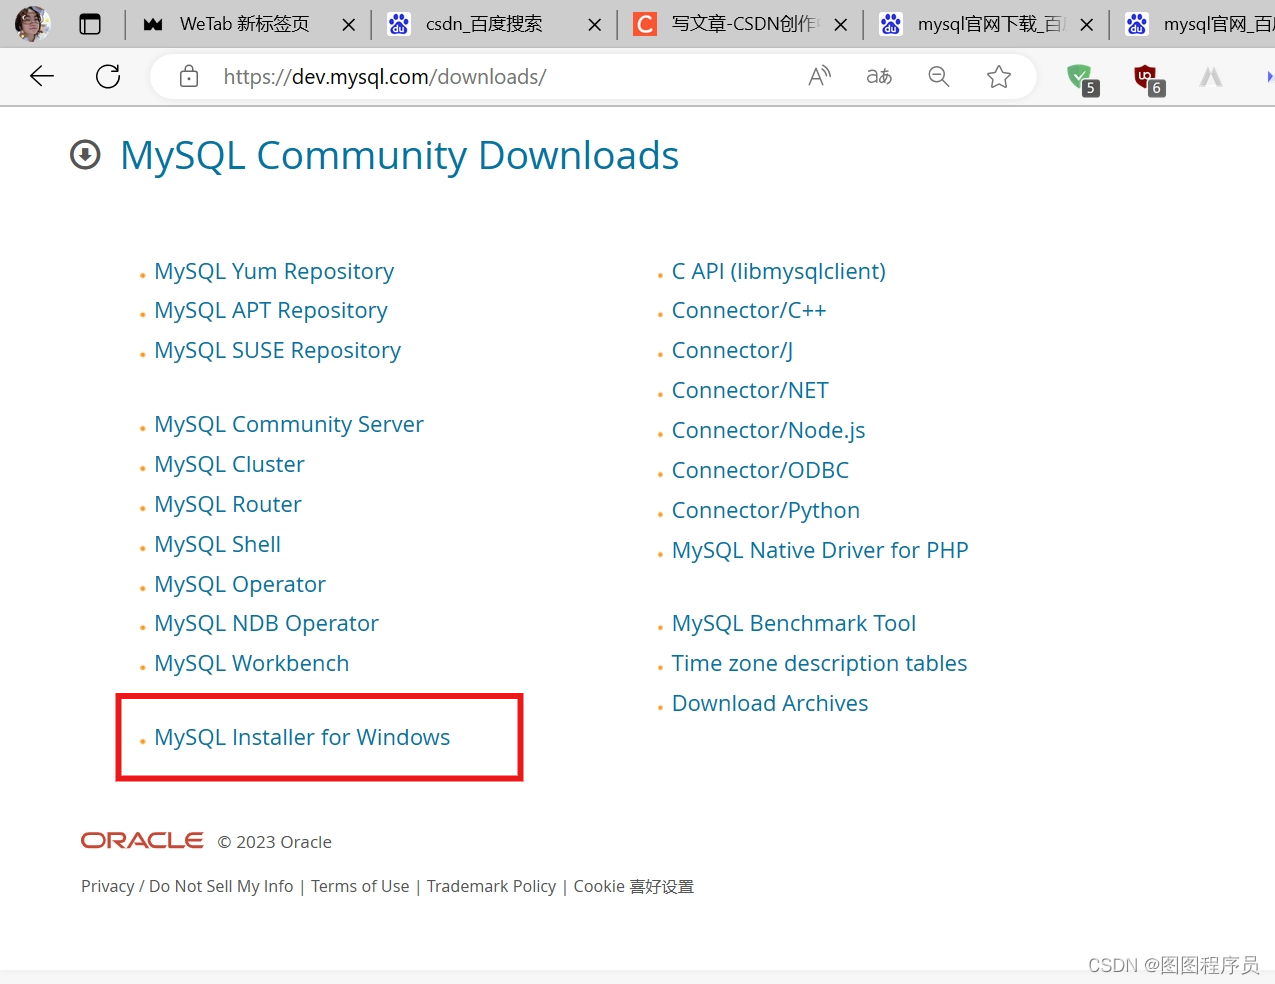
Task: Close the csdn_百度搜索 tab
Action: (x=595, y=24)
